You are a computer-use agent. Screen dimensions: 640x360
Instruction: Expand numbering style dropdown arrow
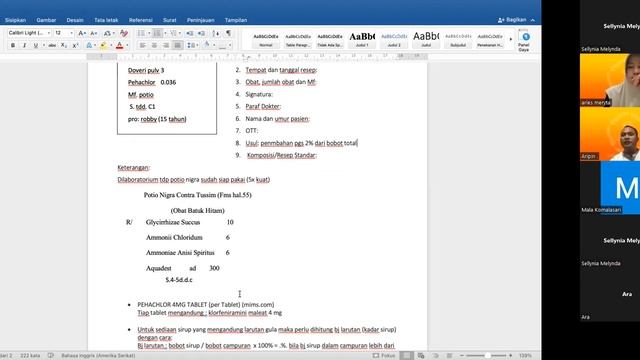[165, 33]
